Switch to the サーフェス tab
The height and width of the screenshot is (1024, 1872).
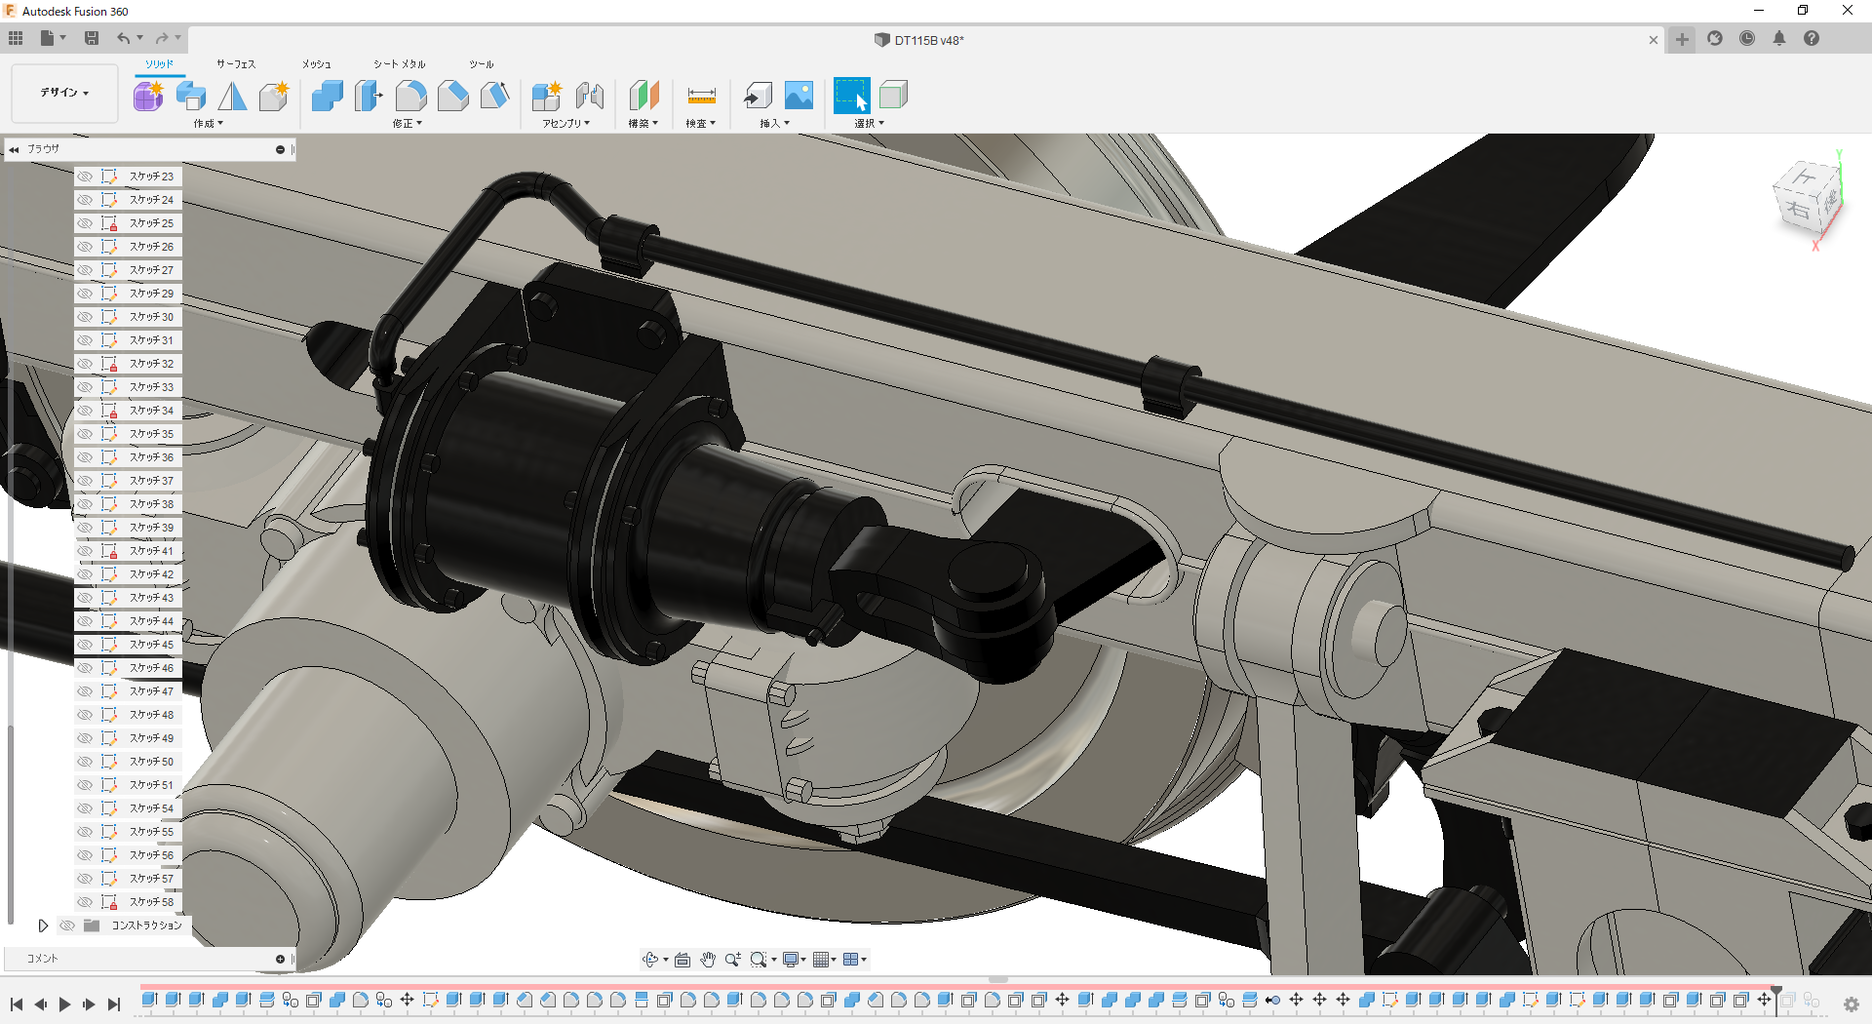[x=236, y=64]
